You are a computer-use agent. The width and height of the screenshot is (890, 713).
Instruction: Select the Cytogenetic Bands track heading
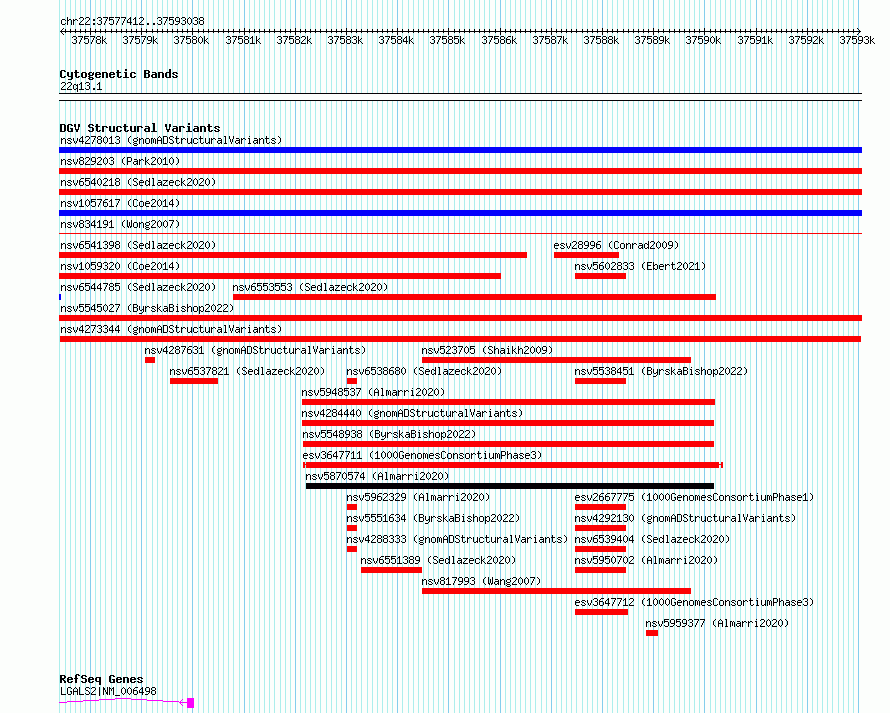coord(119,74)
